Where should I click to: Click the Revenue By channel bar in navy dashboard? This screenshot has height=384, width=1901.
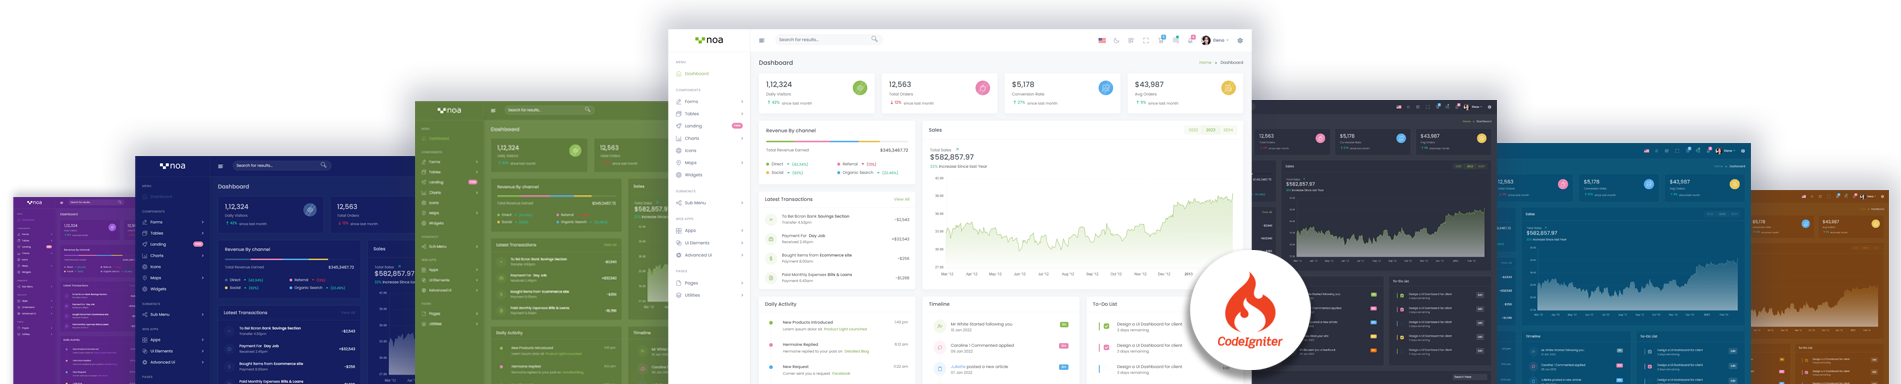point(289,260)
